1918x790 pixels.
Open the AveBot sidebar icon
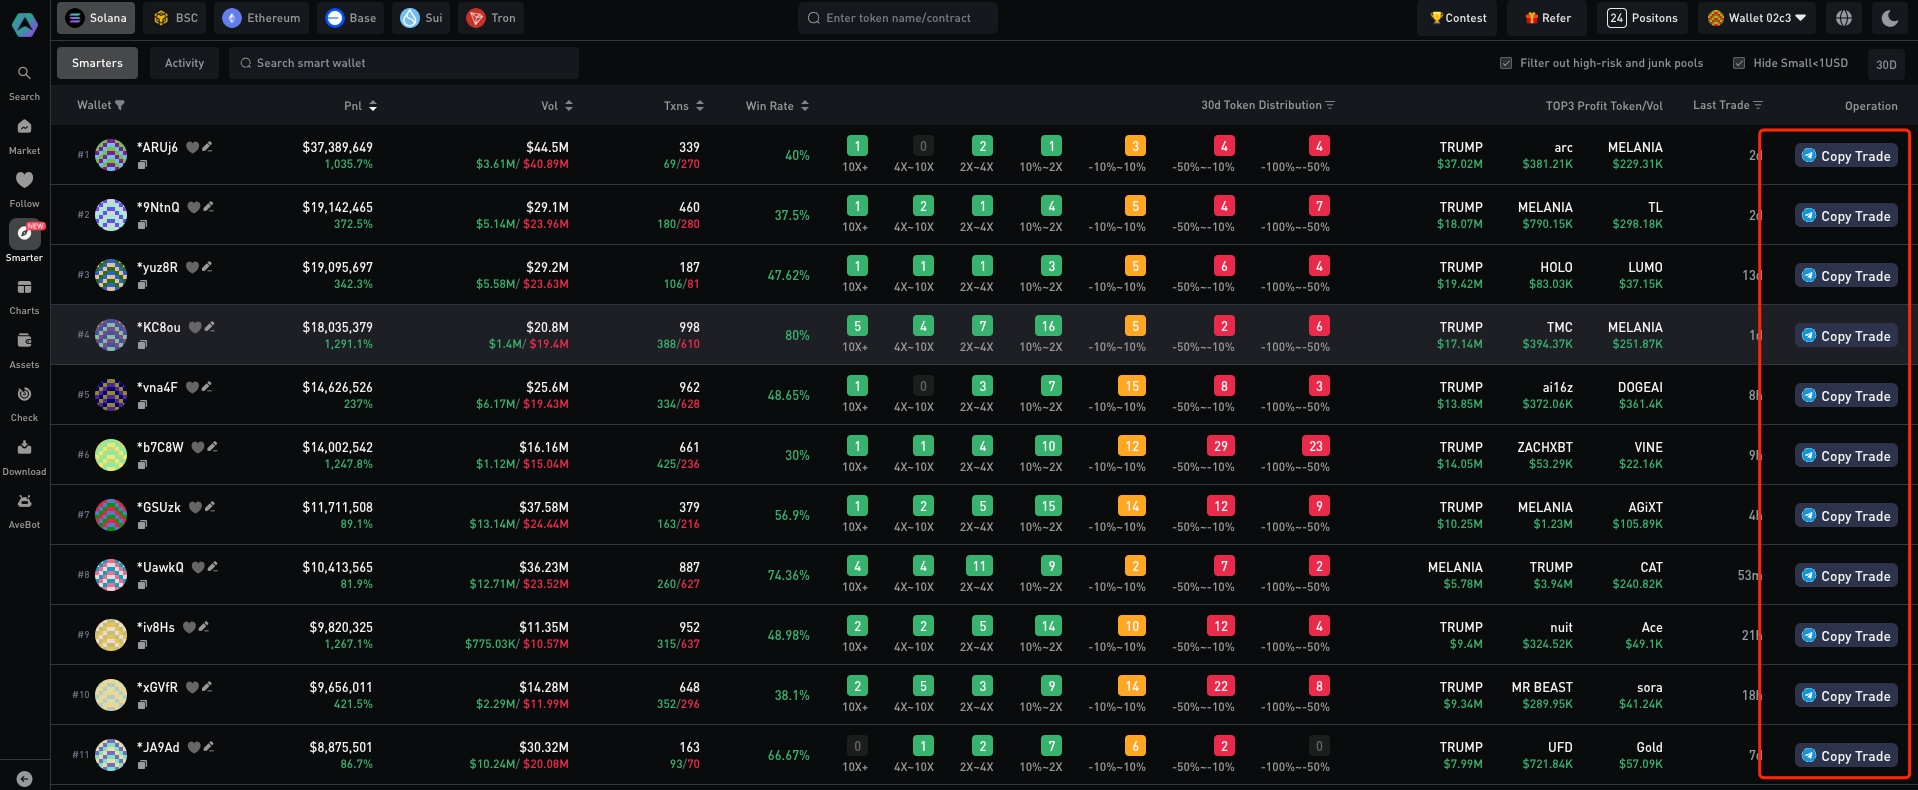click(24, 502)
